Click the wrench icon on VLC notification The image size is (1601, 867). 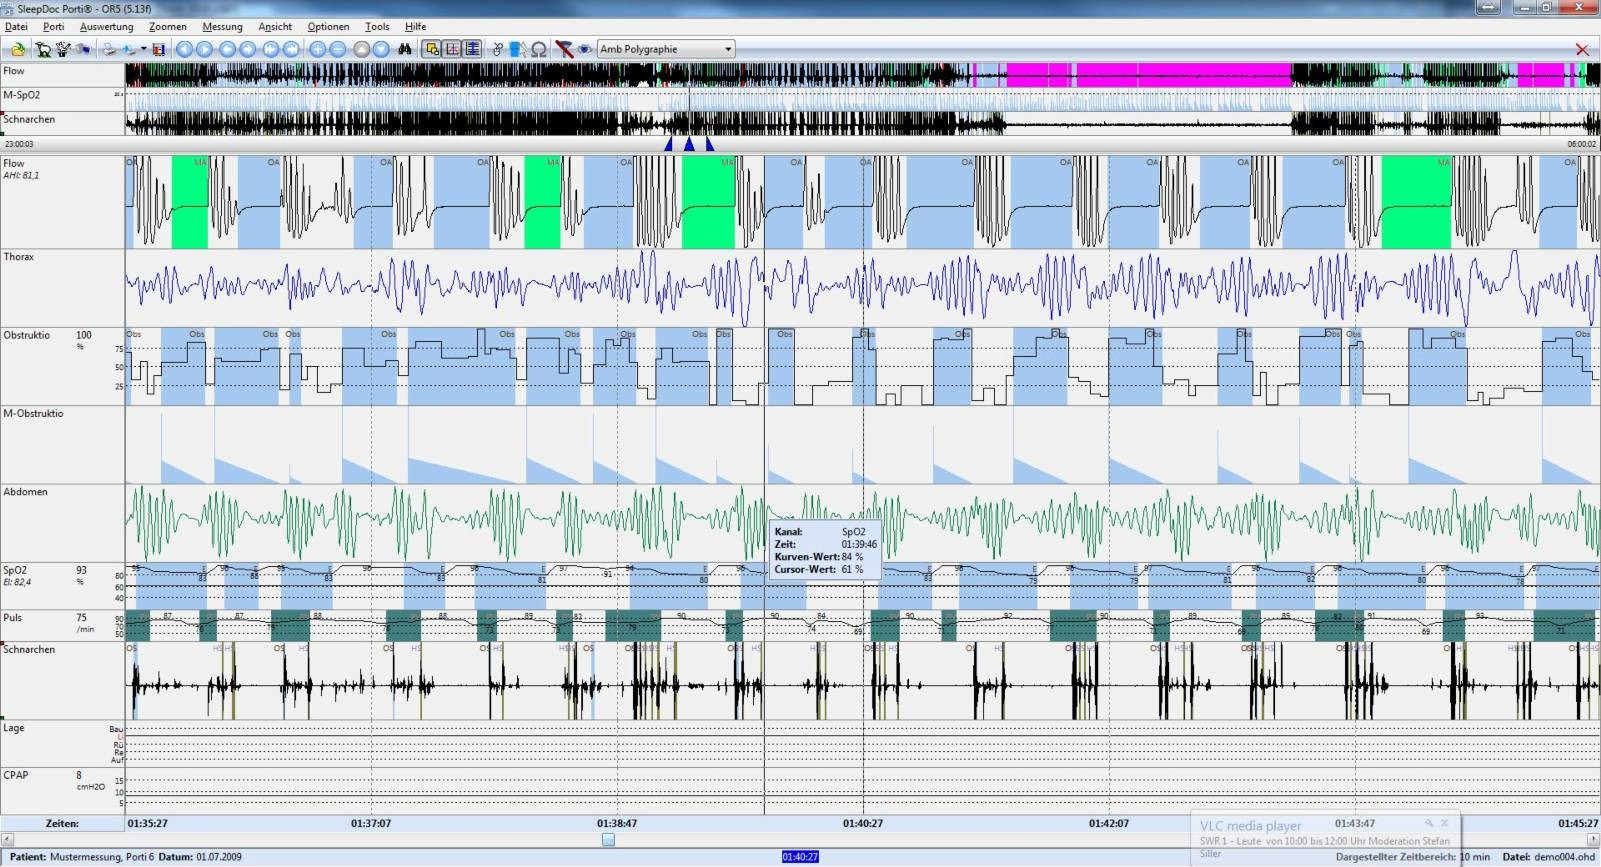tap(1428, 824)
